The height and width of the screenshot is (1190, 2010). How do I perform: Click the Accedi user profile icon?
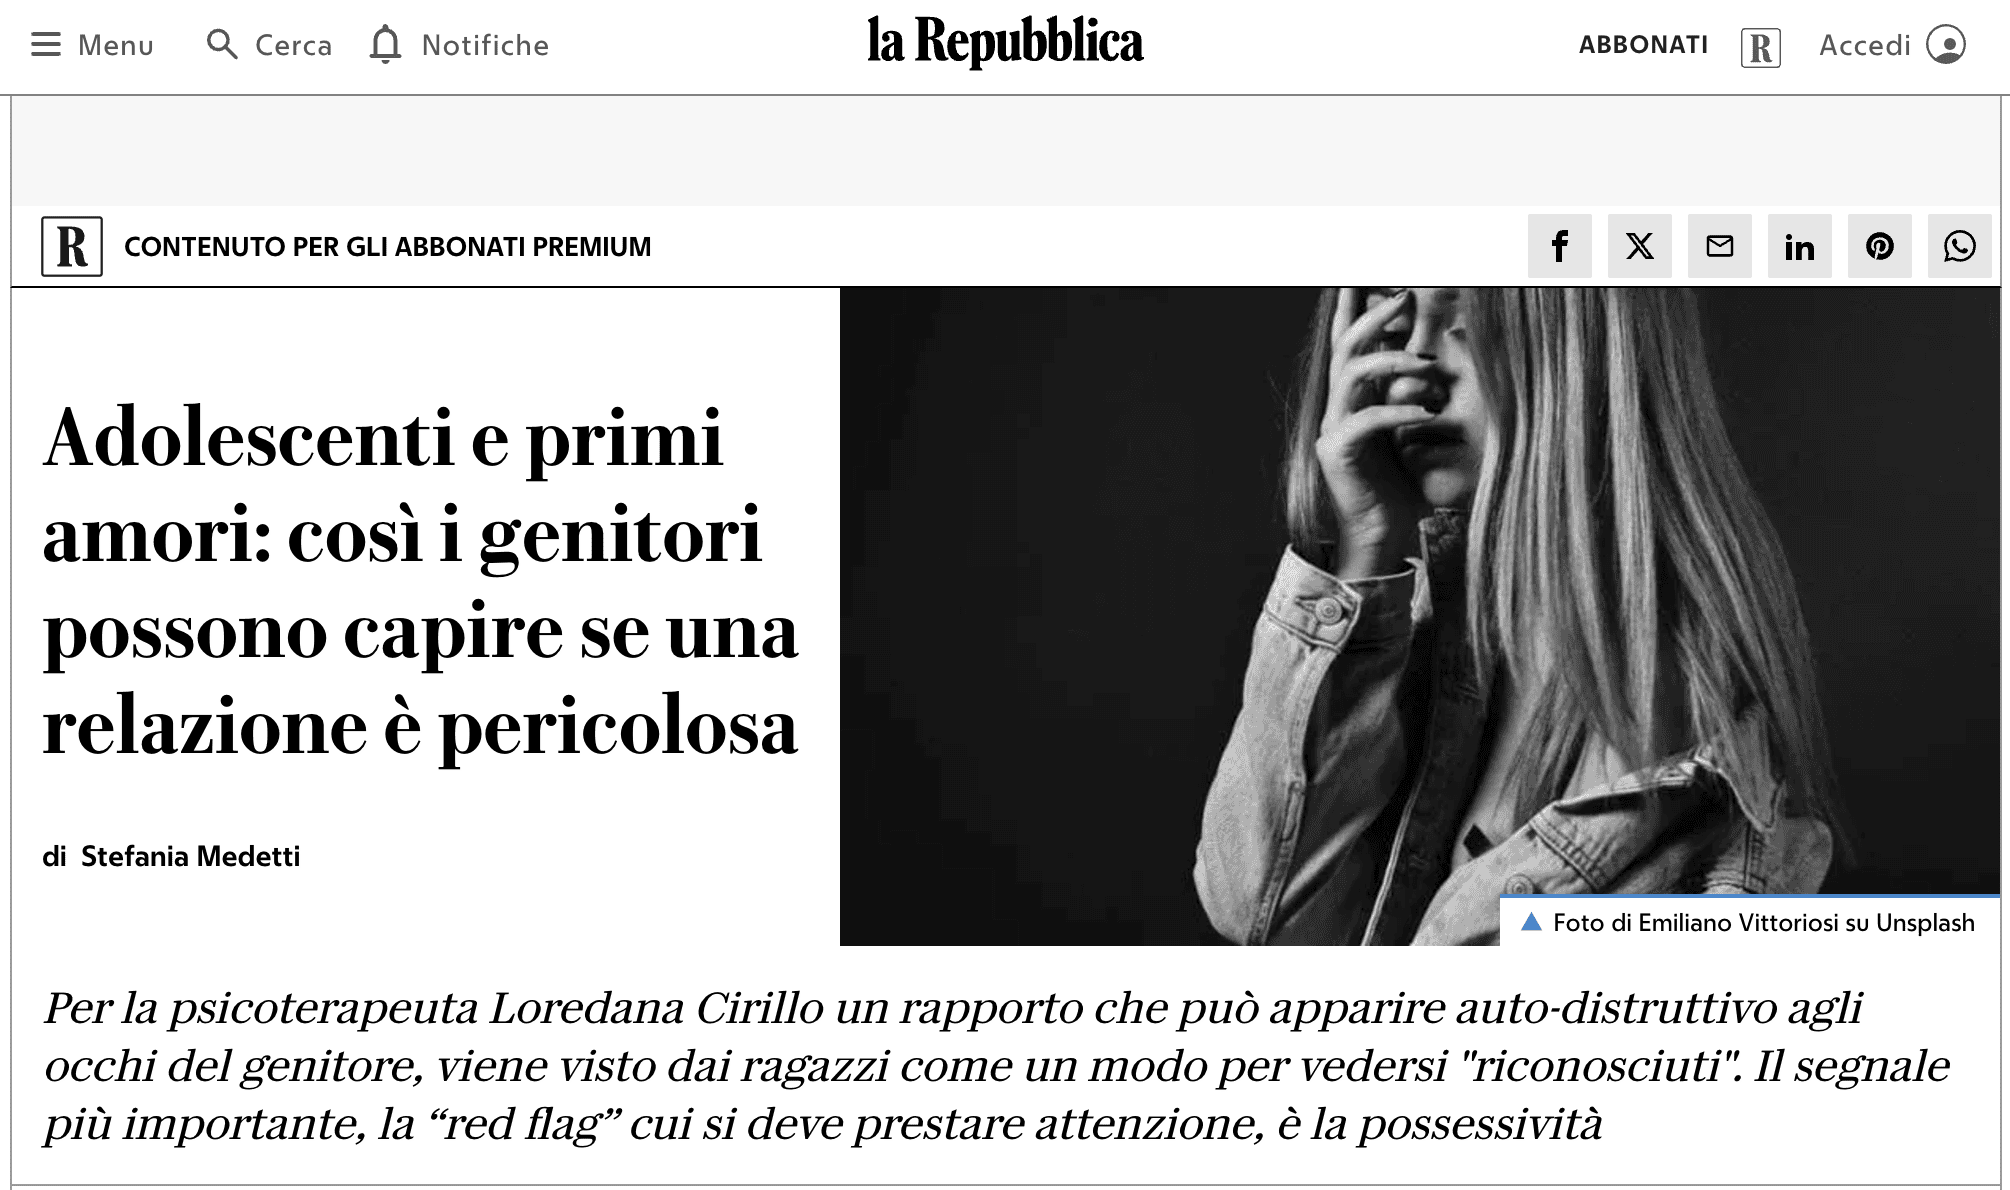tap(1946, 45)
